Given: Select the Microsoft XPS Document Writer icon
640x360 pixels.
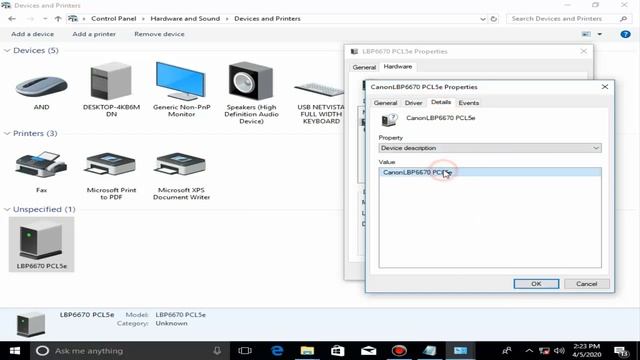Looking at the screenshot, I should coord(180,164).
